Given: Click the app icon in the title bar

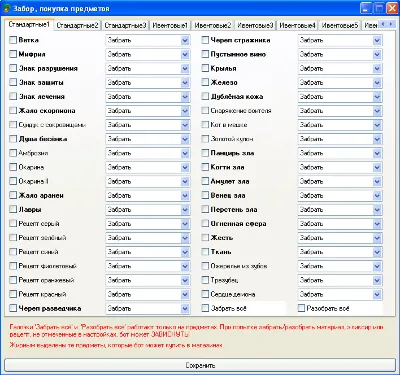Looking at the screenshot, I should tap(7, 8).
